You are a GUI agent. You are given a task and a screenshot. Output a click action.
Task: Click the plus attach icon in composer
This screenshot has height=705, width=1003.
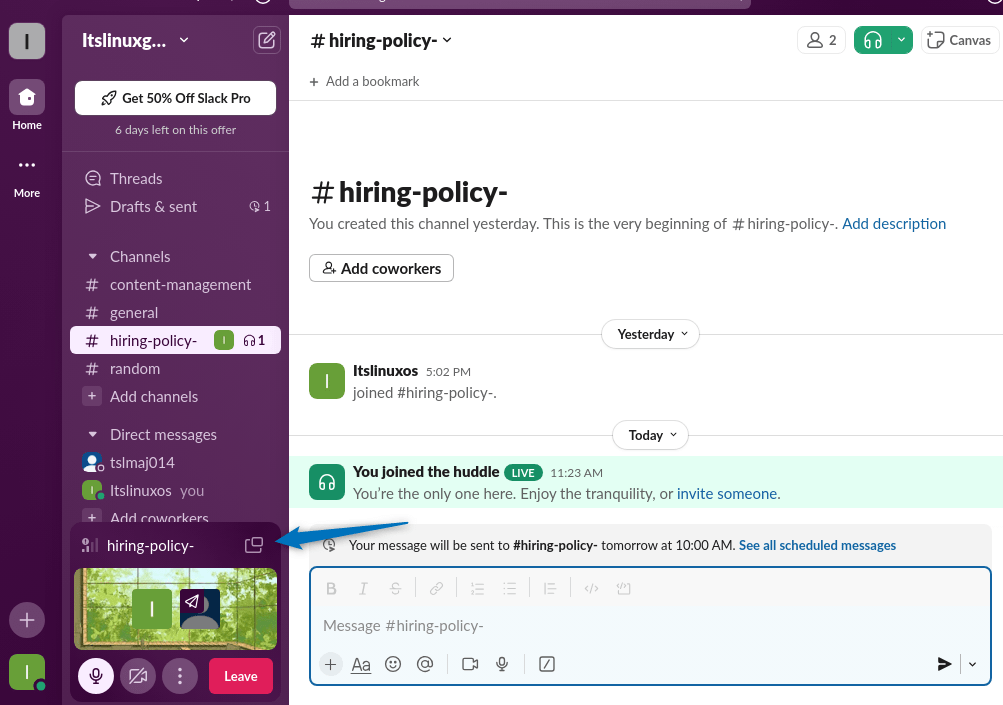click(x=331, y=664)
